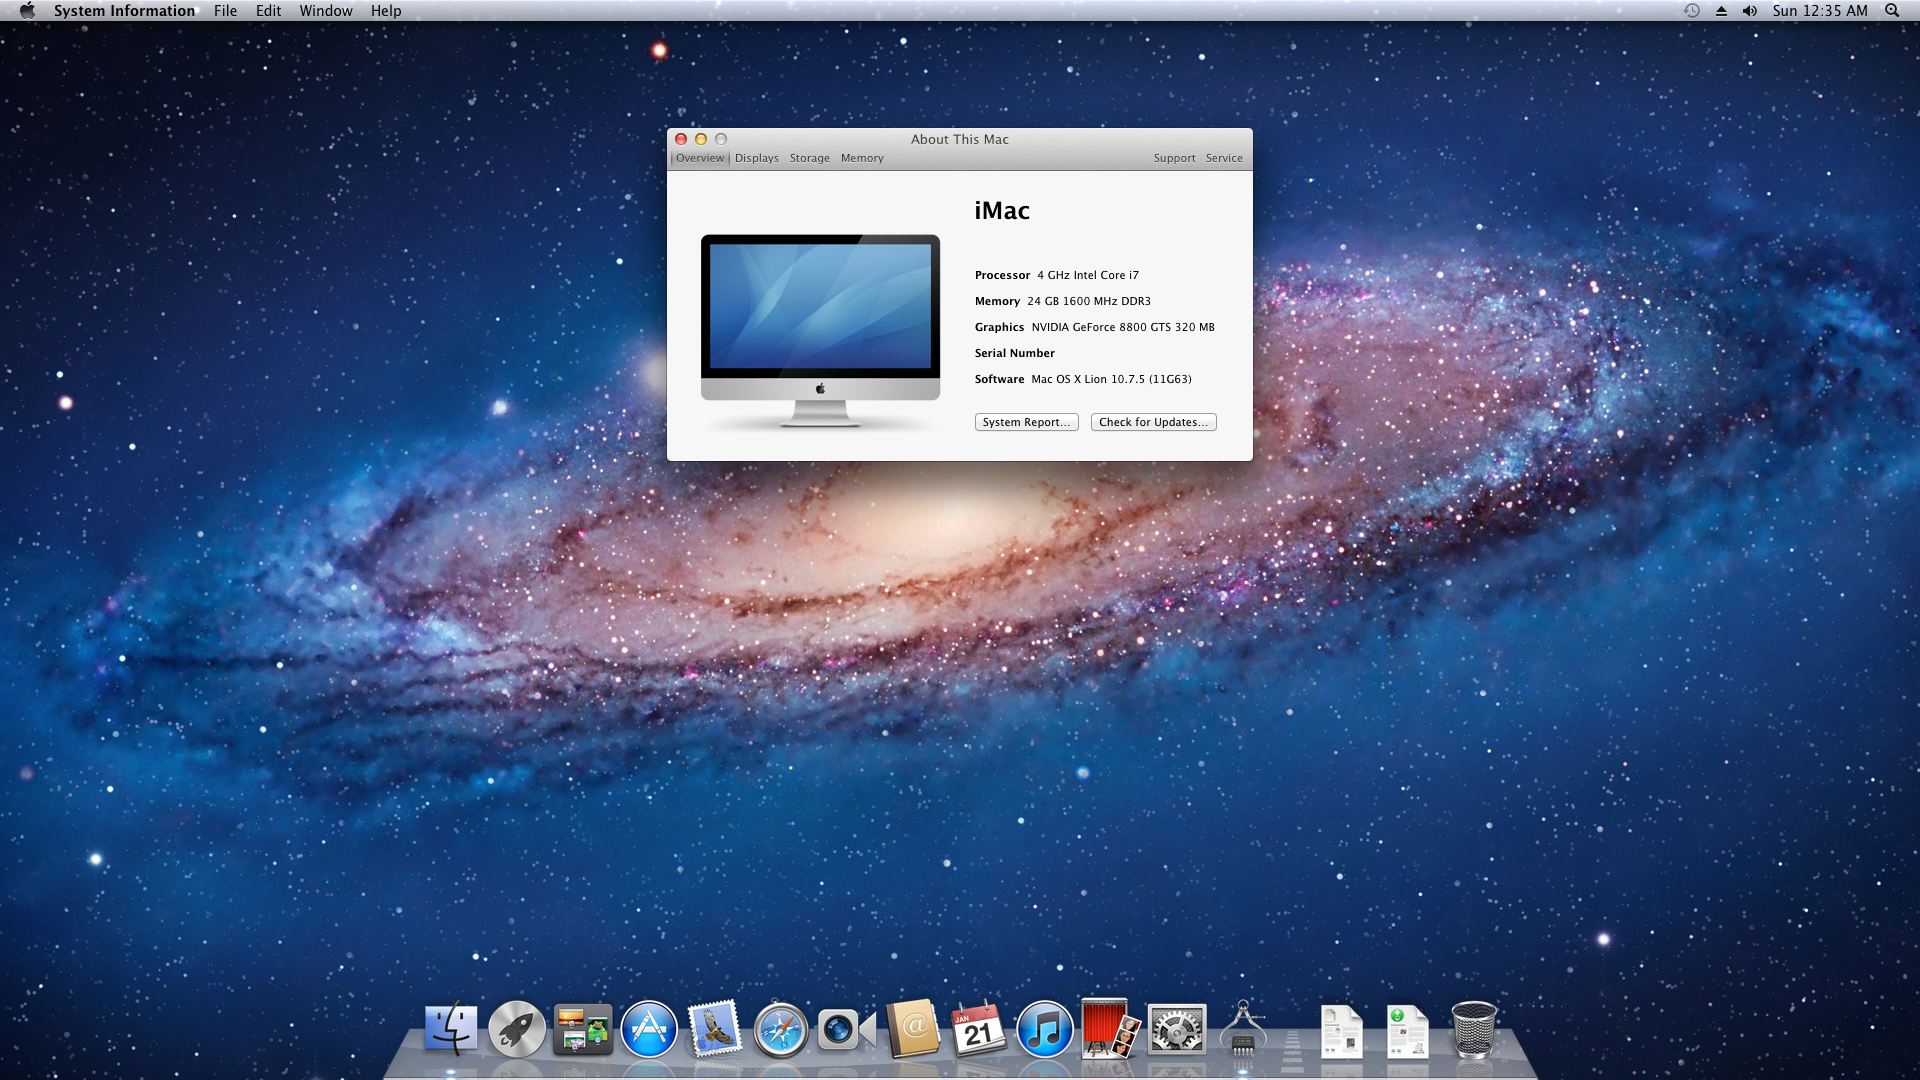Open iCal calendar showing 21
The image size is (1920, 1080).
(978, 1029)
